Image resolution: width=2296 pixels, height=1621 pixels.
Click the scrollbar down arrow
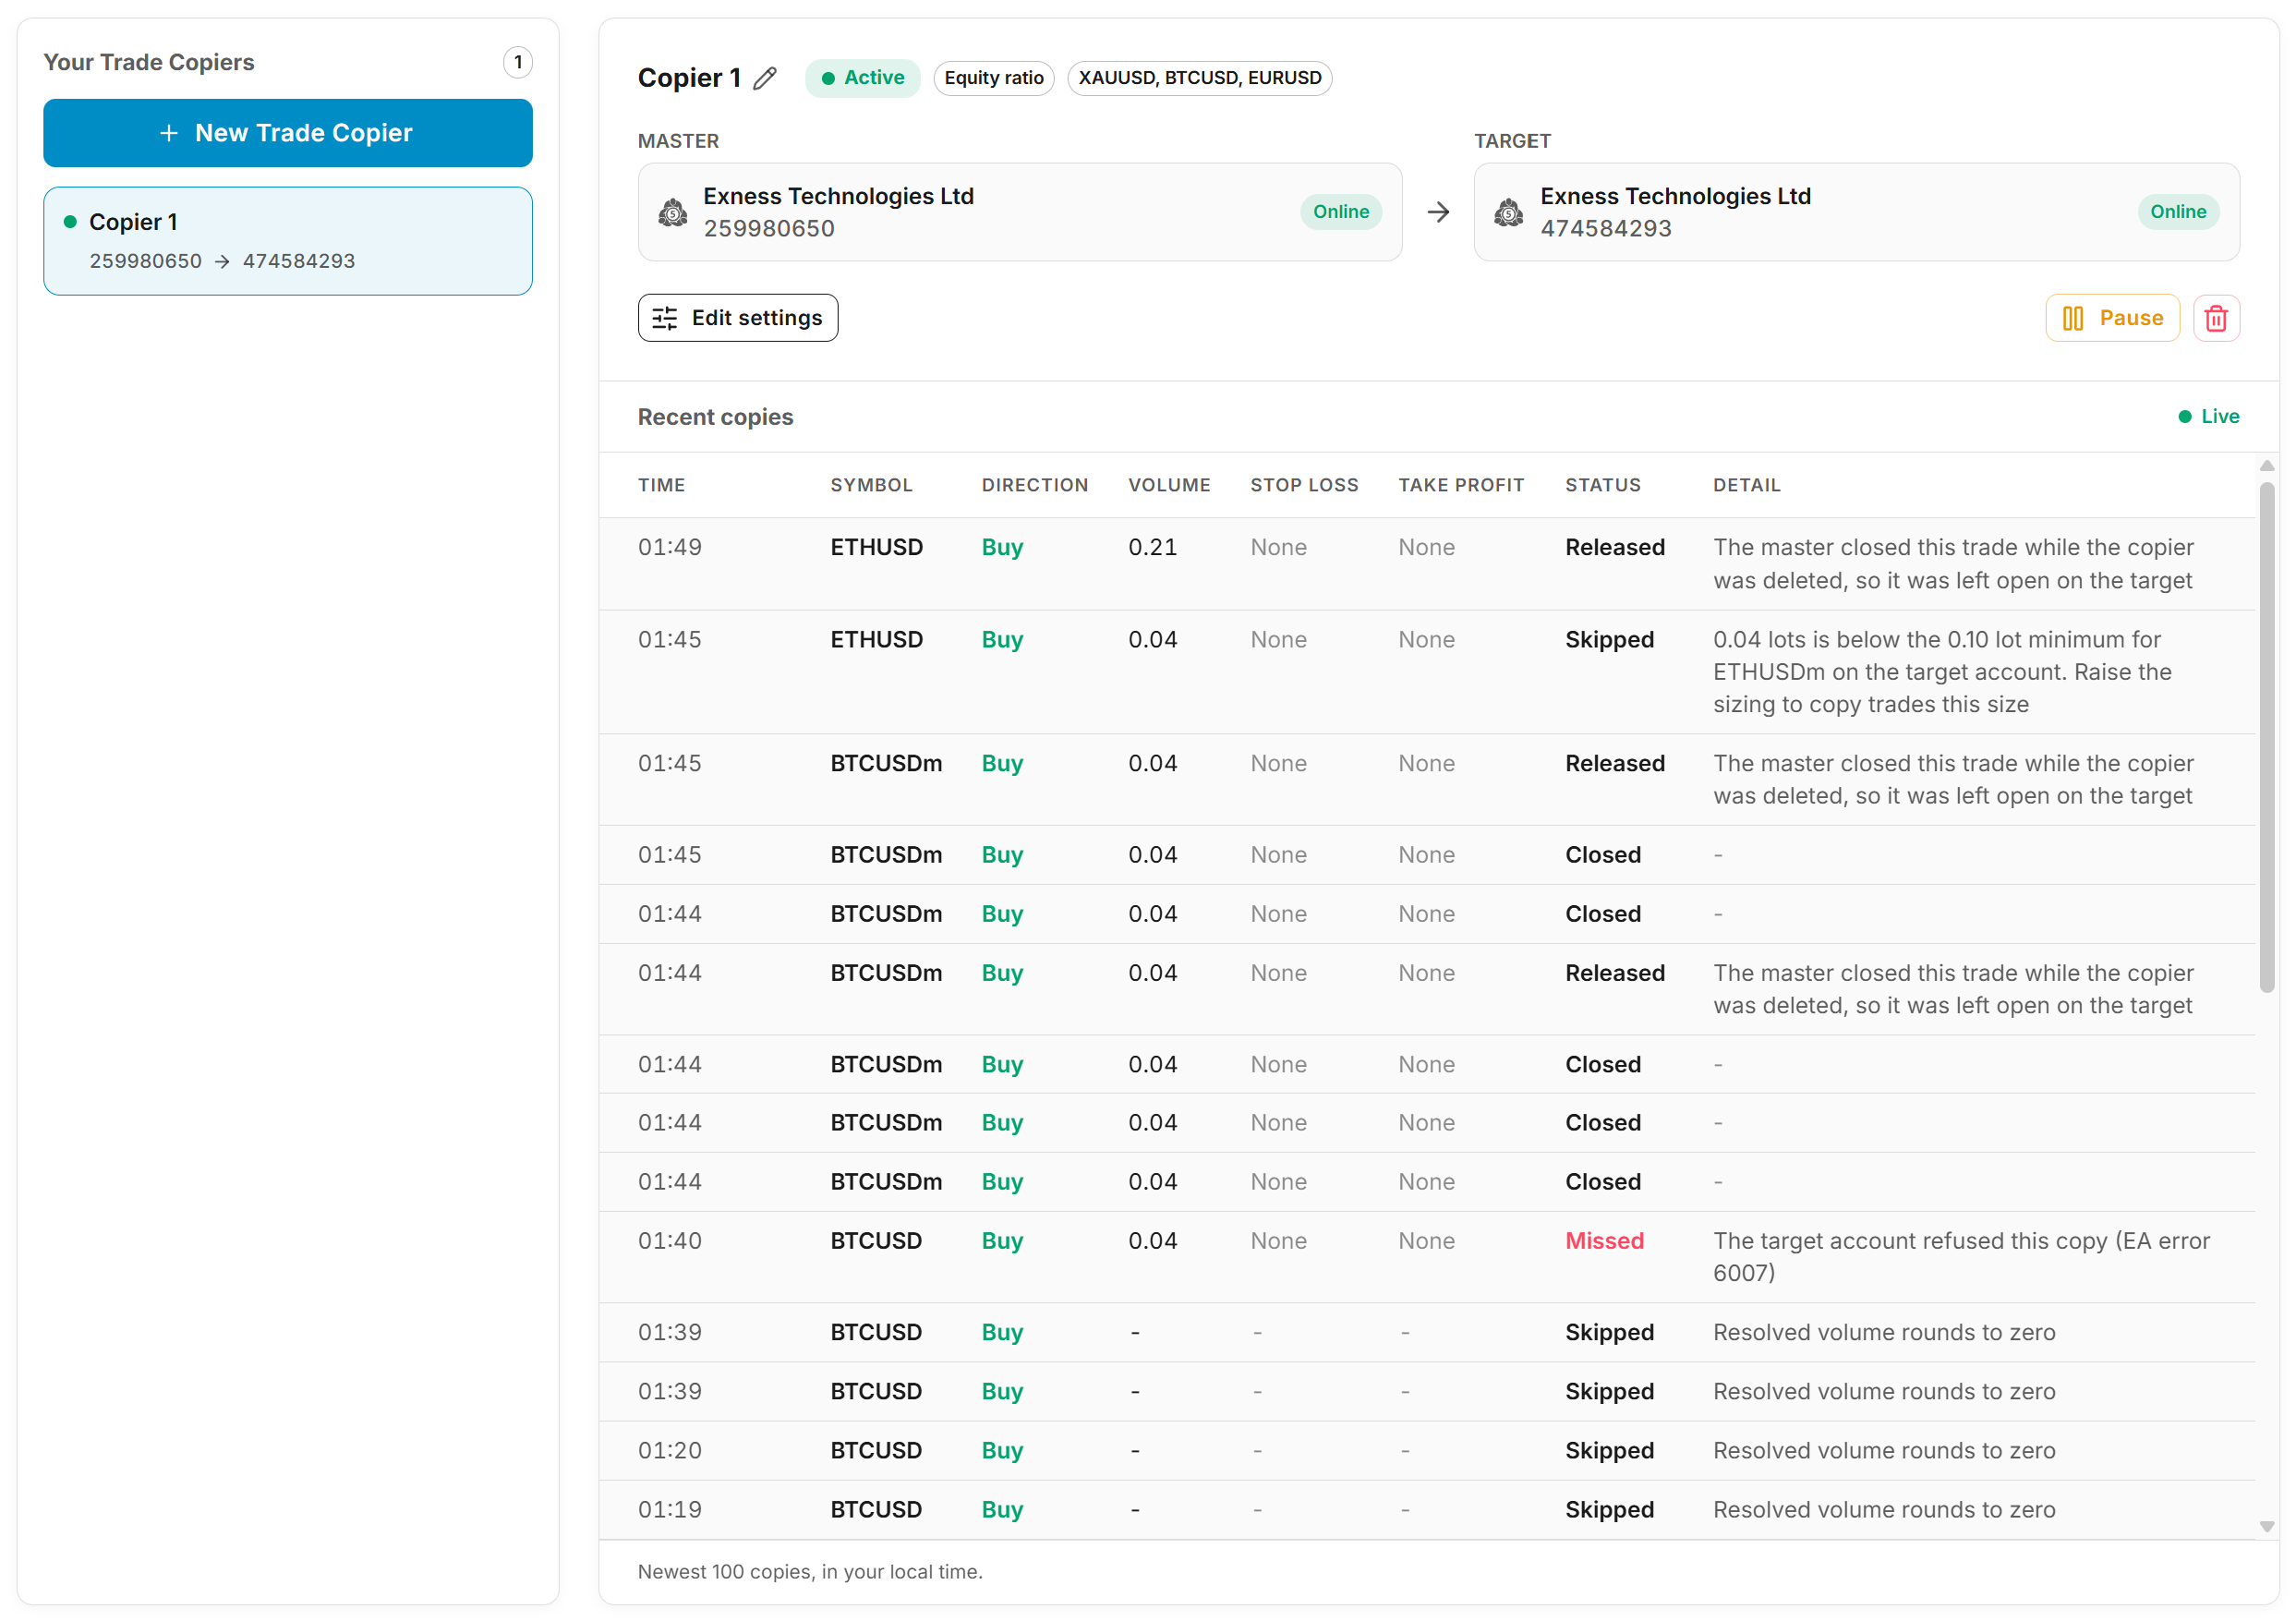tap(2266, 1527)
